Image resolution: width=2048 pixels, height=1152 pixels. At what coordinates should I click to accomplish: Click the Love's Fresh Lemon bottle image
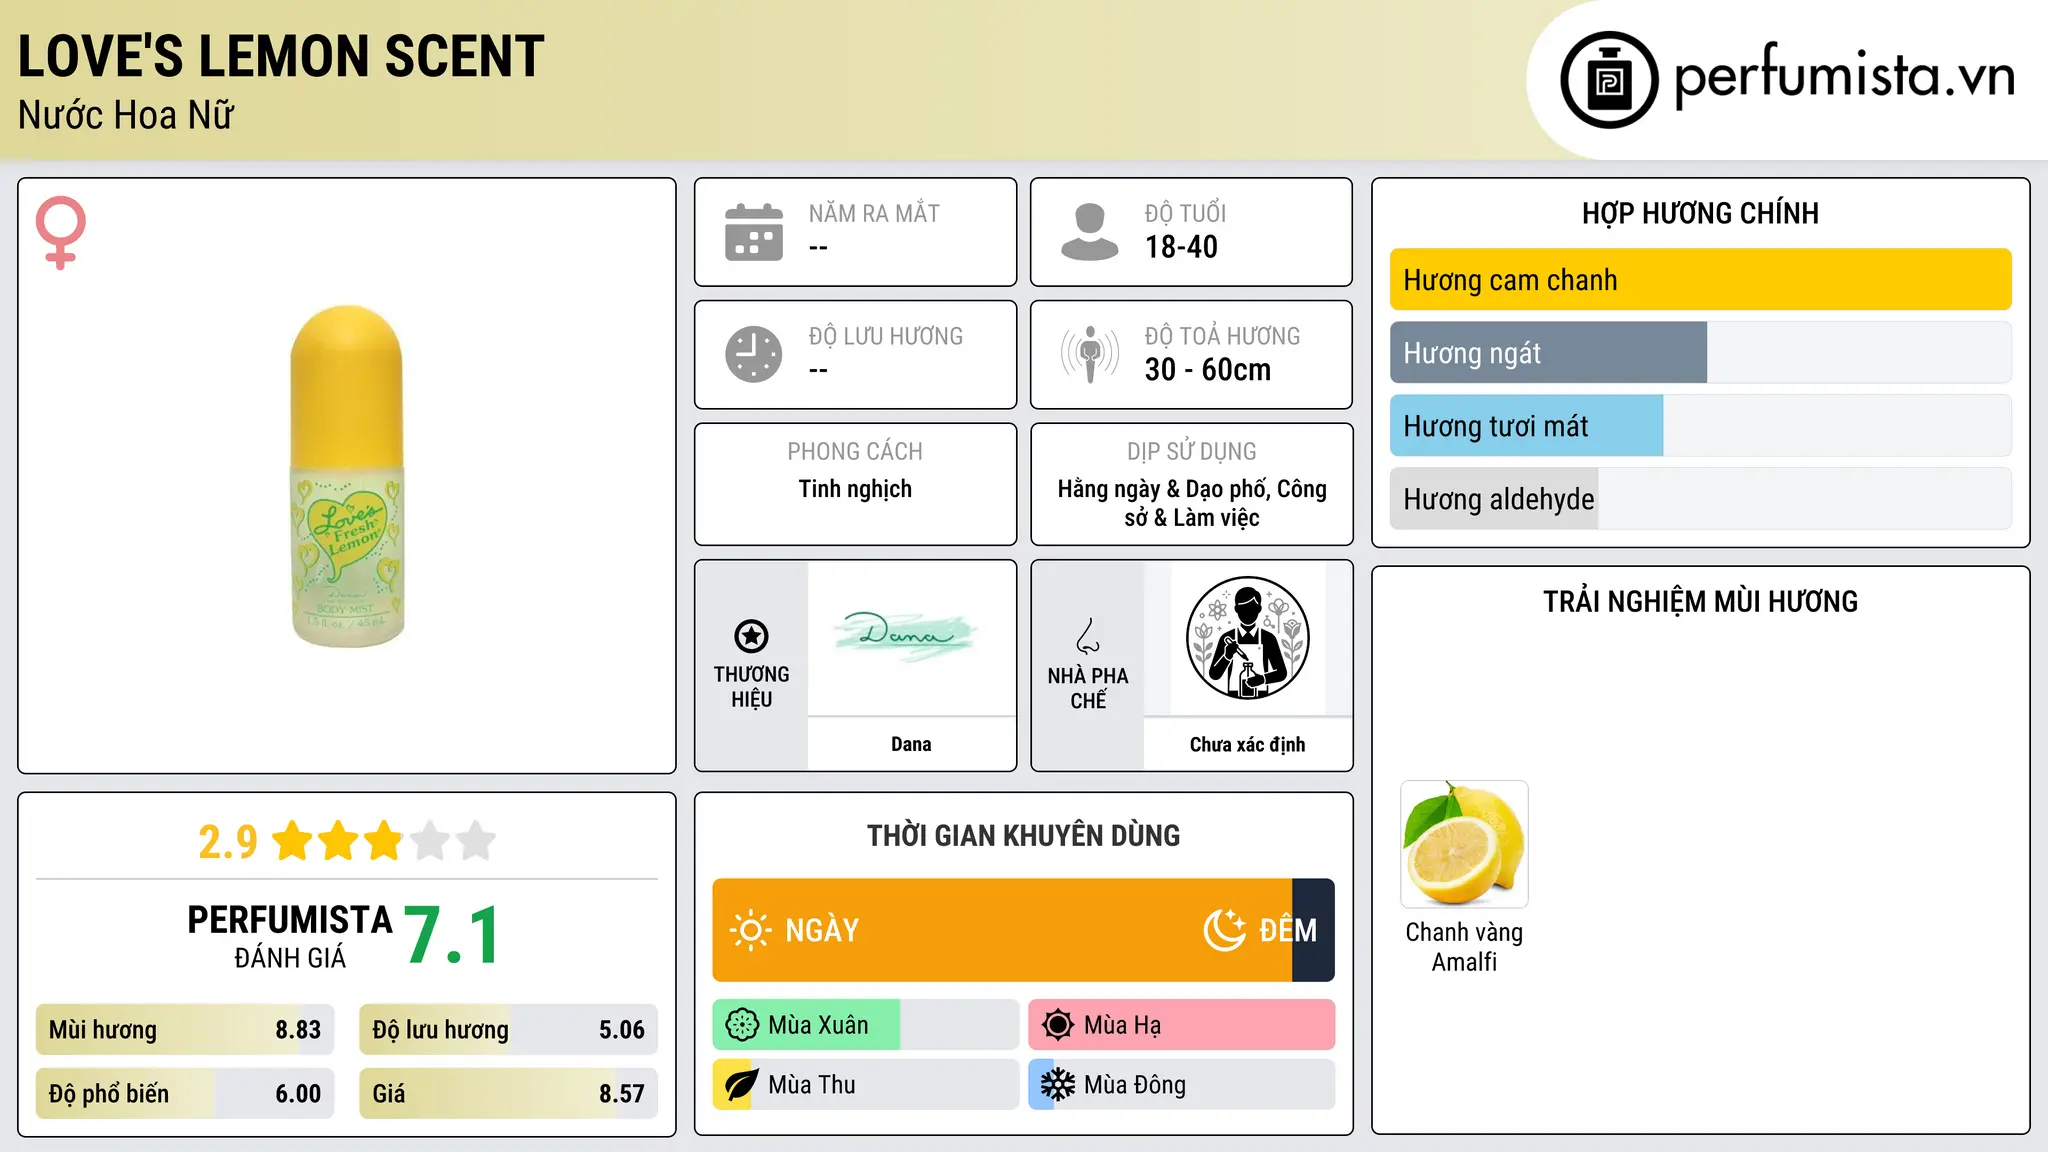click(x=347, y=476)
